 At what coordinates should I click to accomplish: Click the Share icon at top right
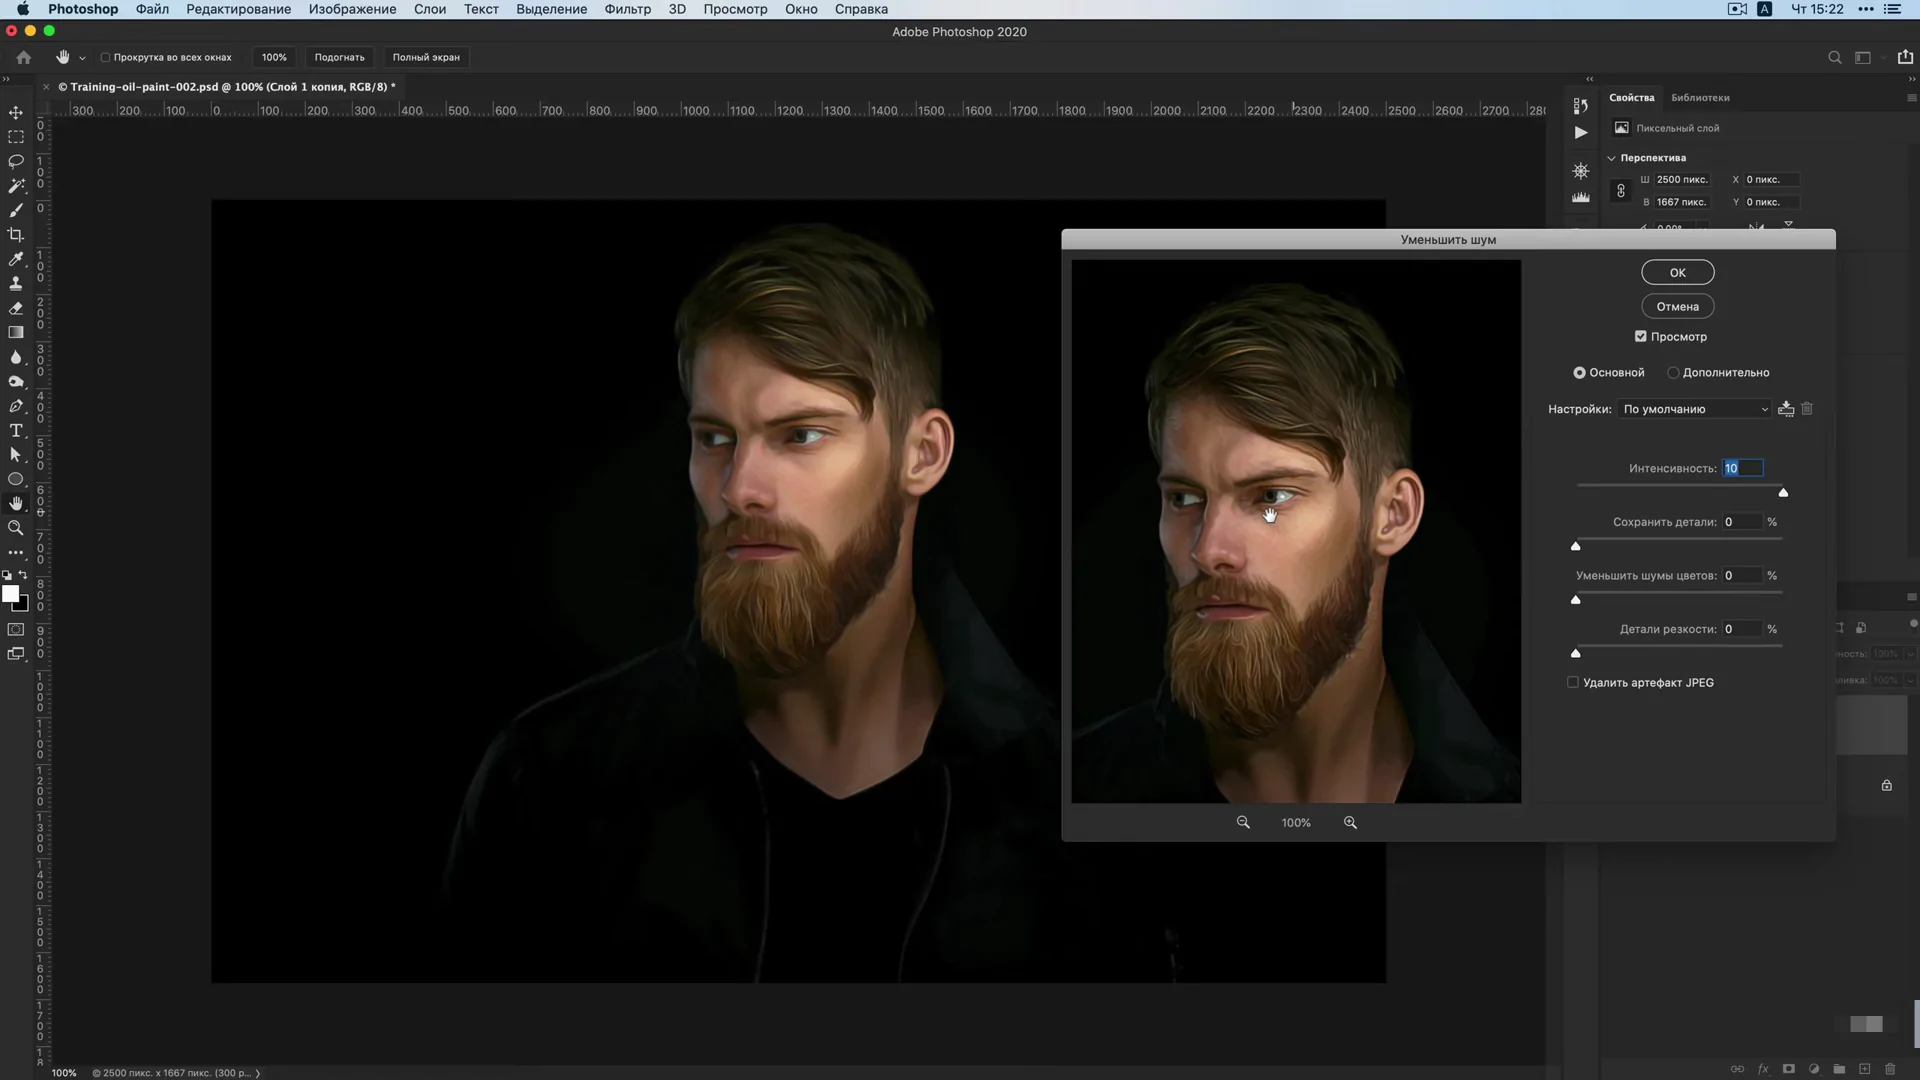(1905, 57)
